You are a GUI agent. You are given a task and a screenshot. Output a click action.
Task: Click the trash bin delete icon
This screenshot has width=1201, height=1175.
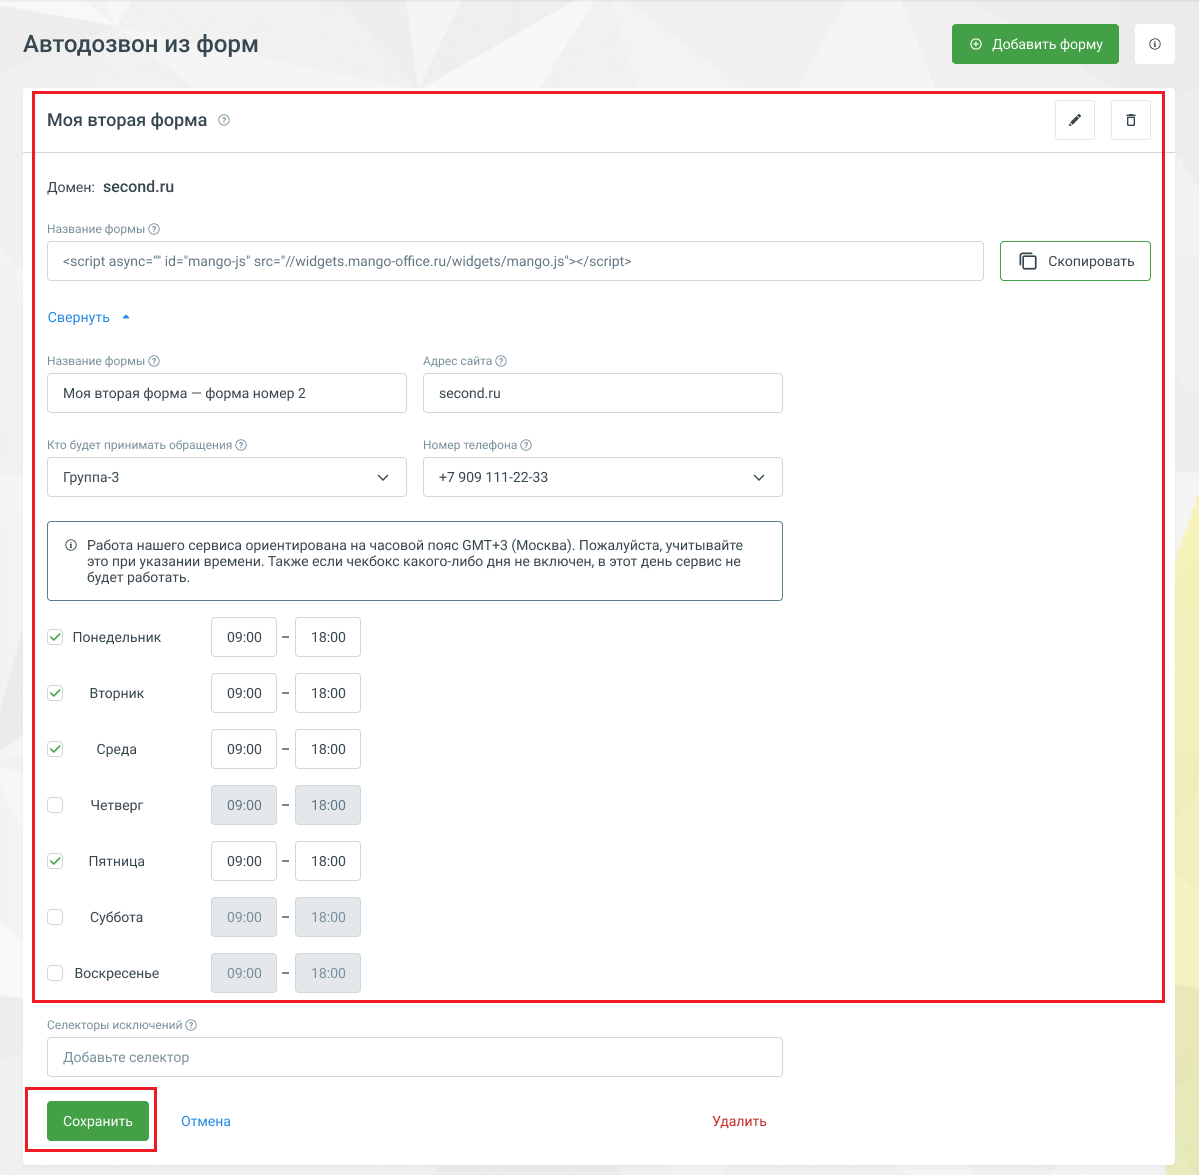click(1131, 120)
